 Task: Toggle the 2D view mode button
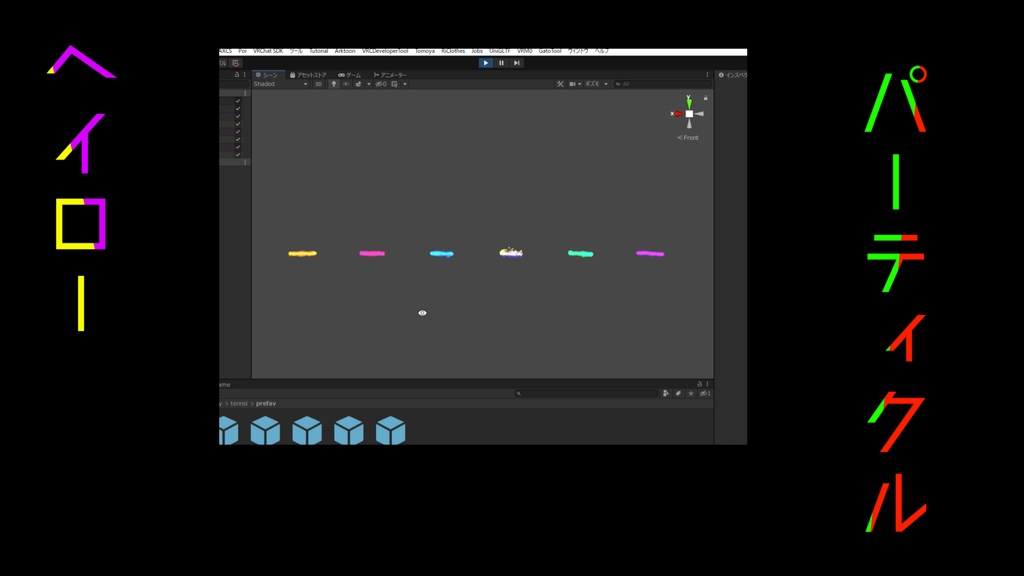pyautogui.click(x=318, y=84)
